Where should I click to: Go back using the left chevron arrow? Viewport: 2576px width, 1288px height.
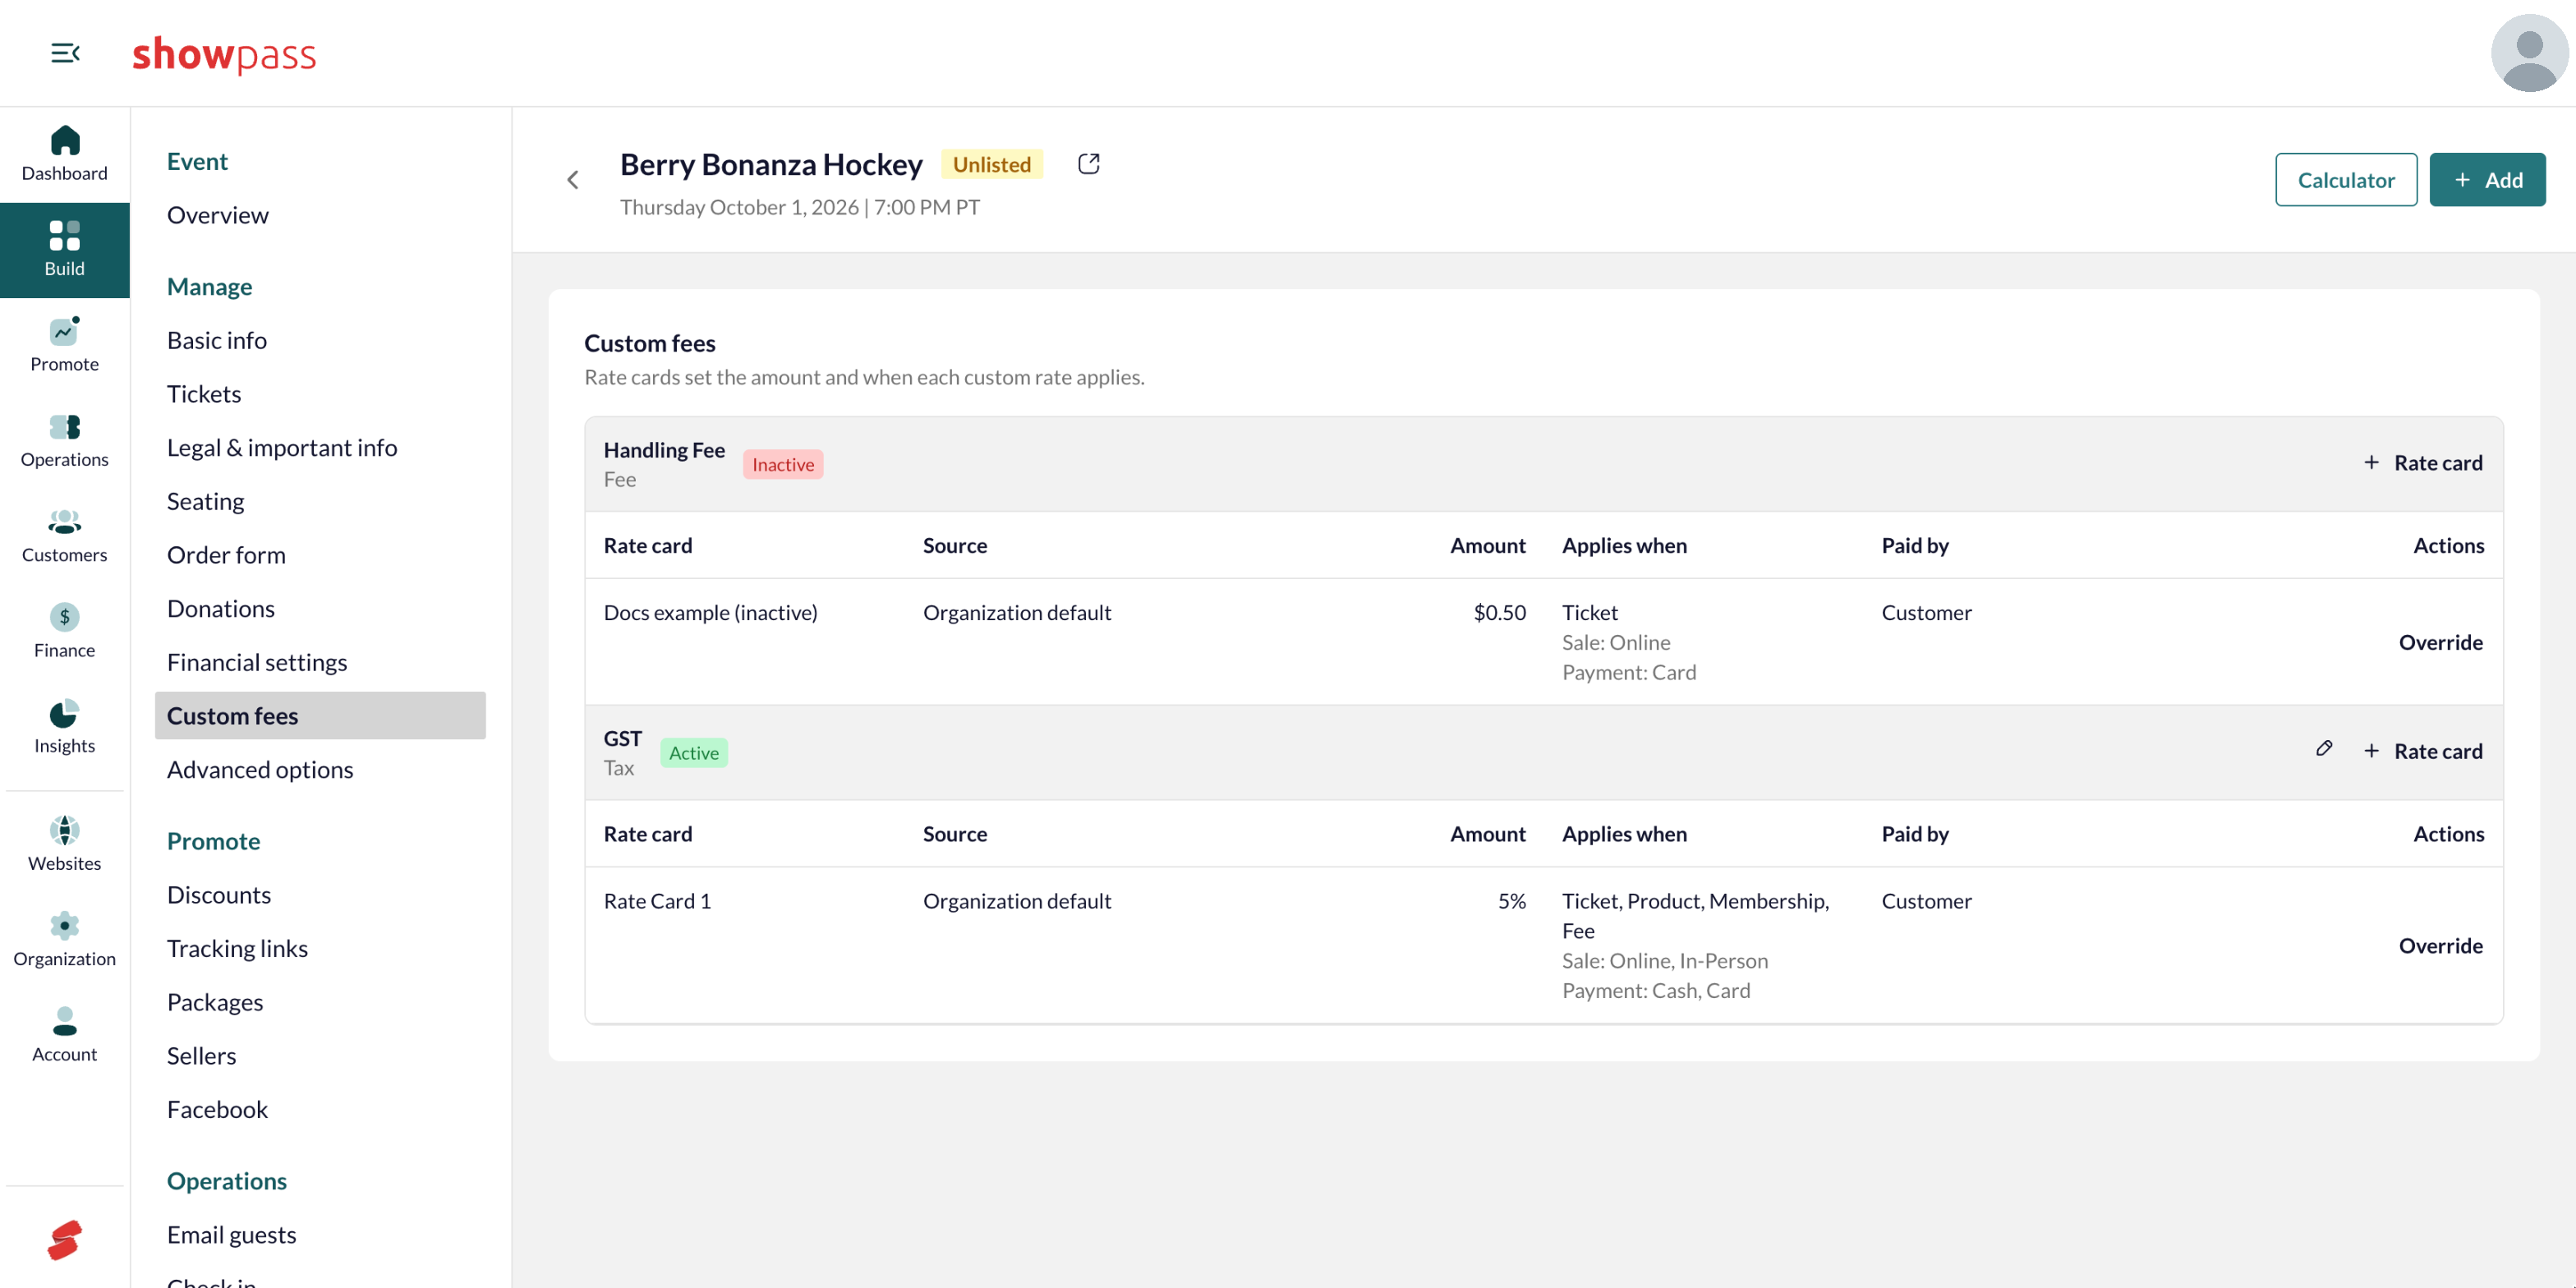573,180
